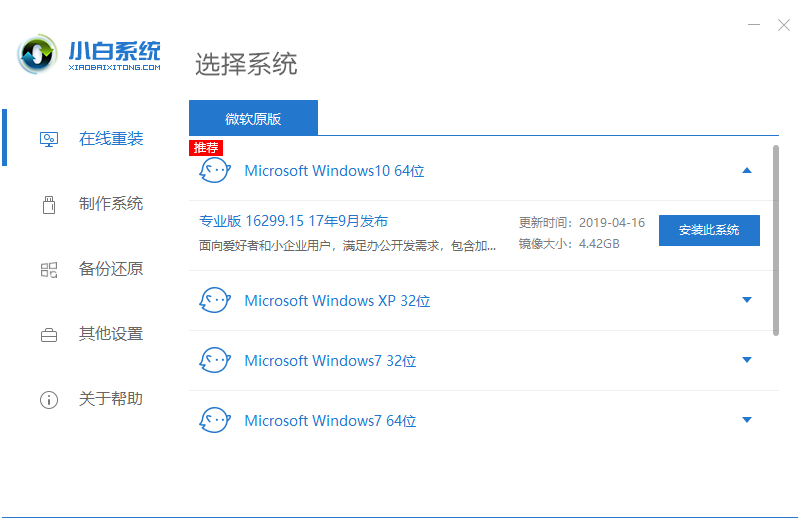Click the system list vertical scrollbar

coord(776,240)
